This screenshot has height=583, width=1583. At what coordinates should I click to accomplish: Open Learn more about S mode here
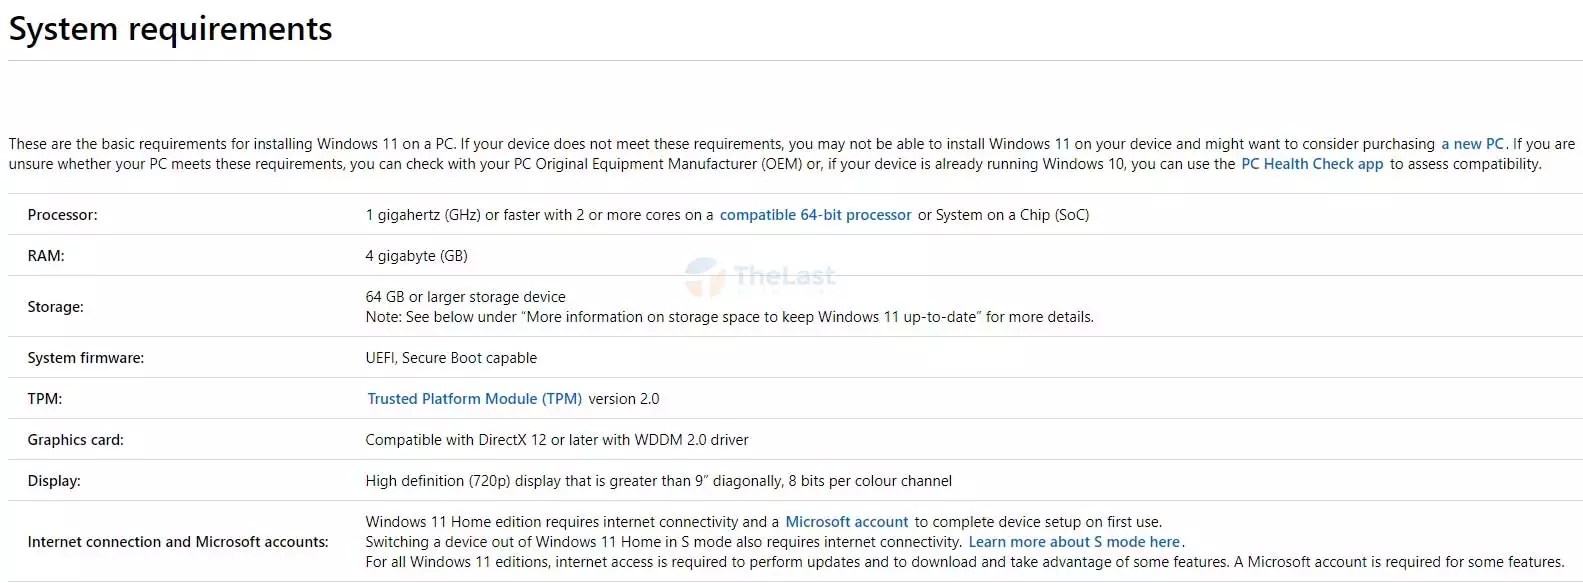tap(1074, 542)
